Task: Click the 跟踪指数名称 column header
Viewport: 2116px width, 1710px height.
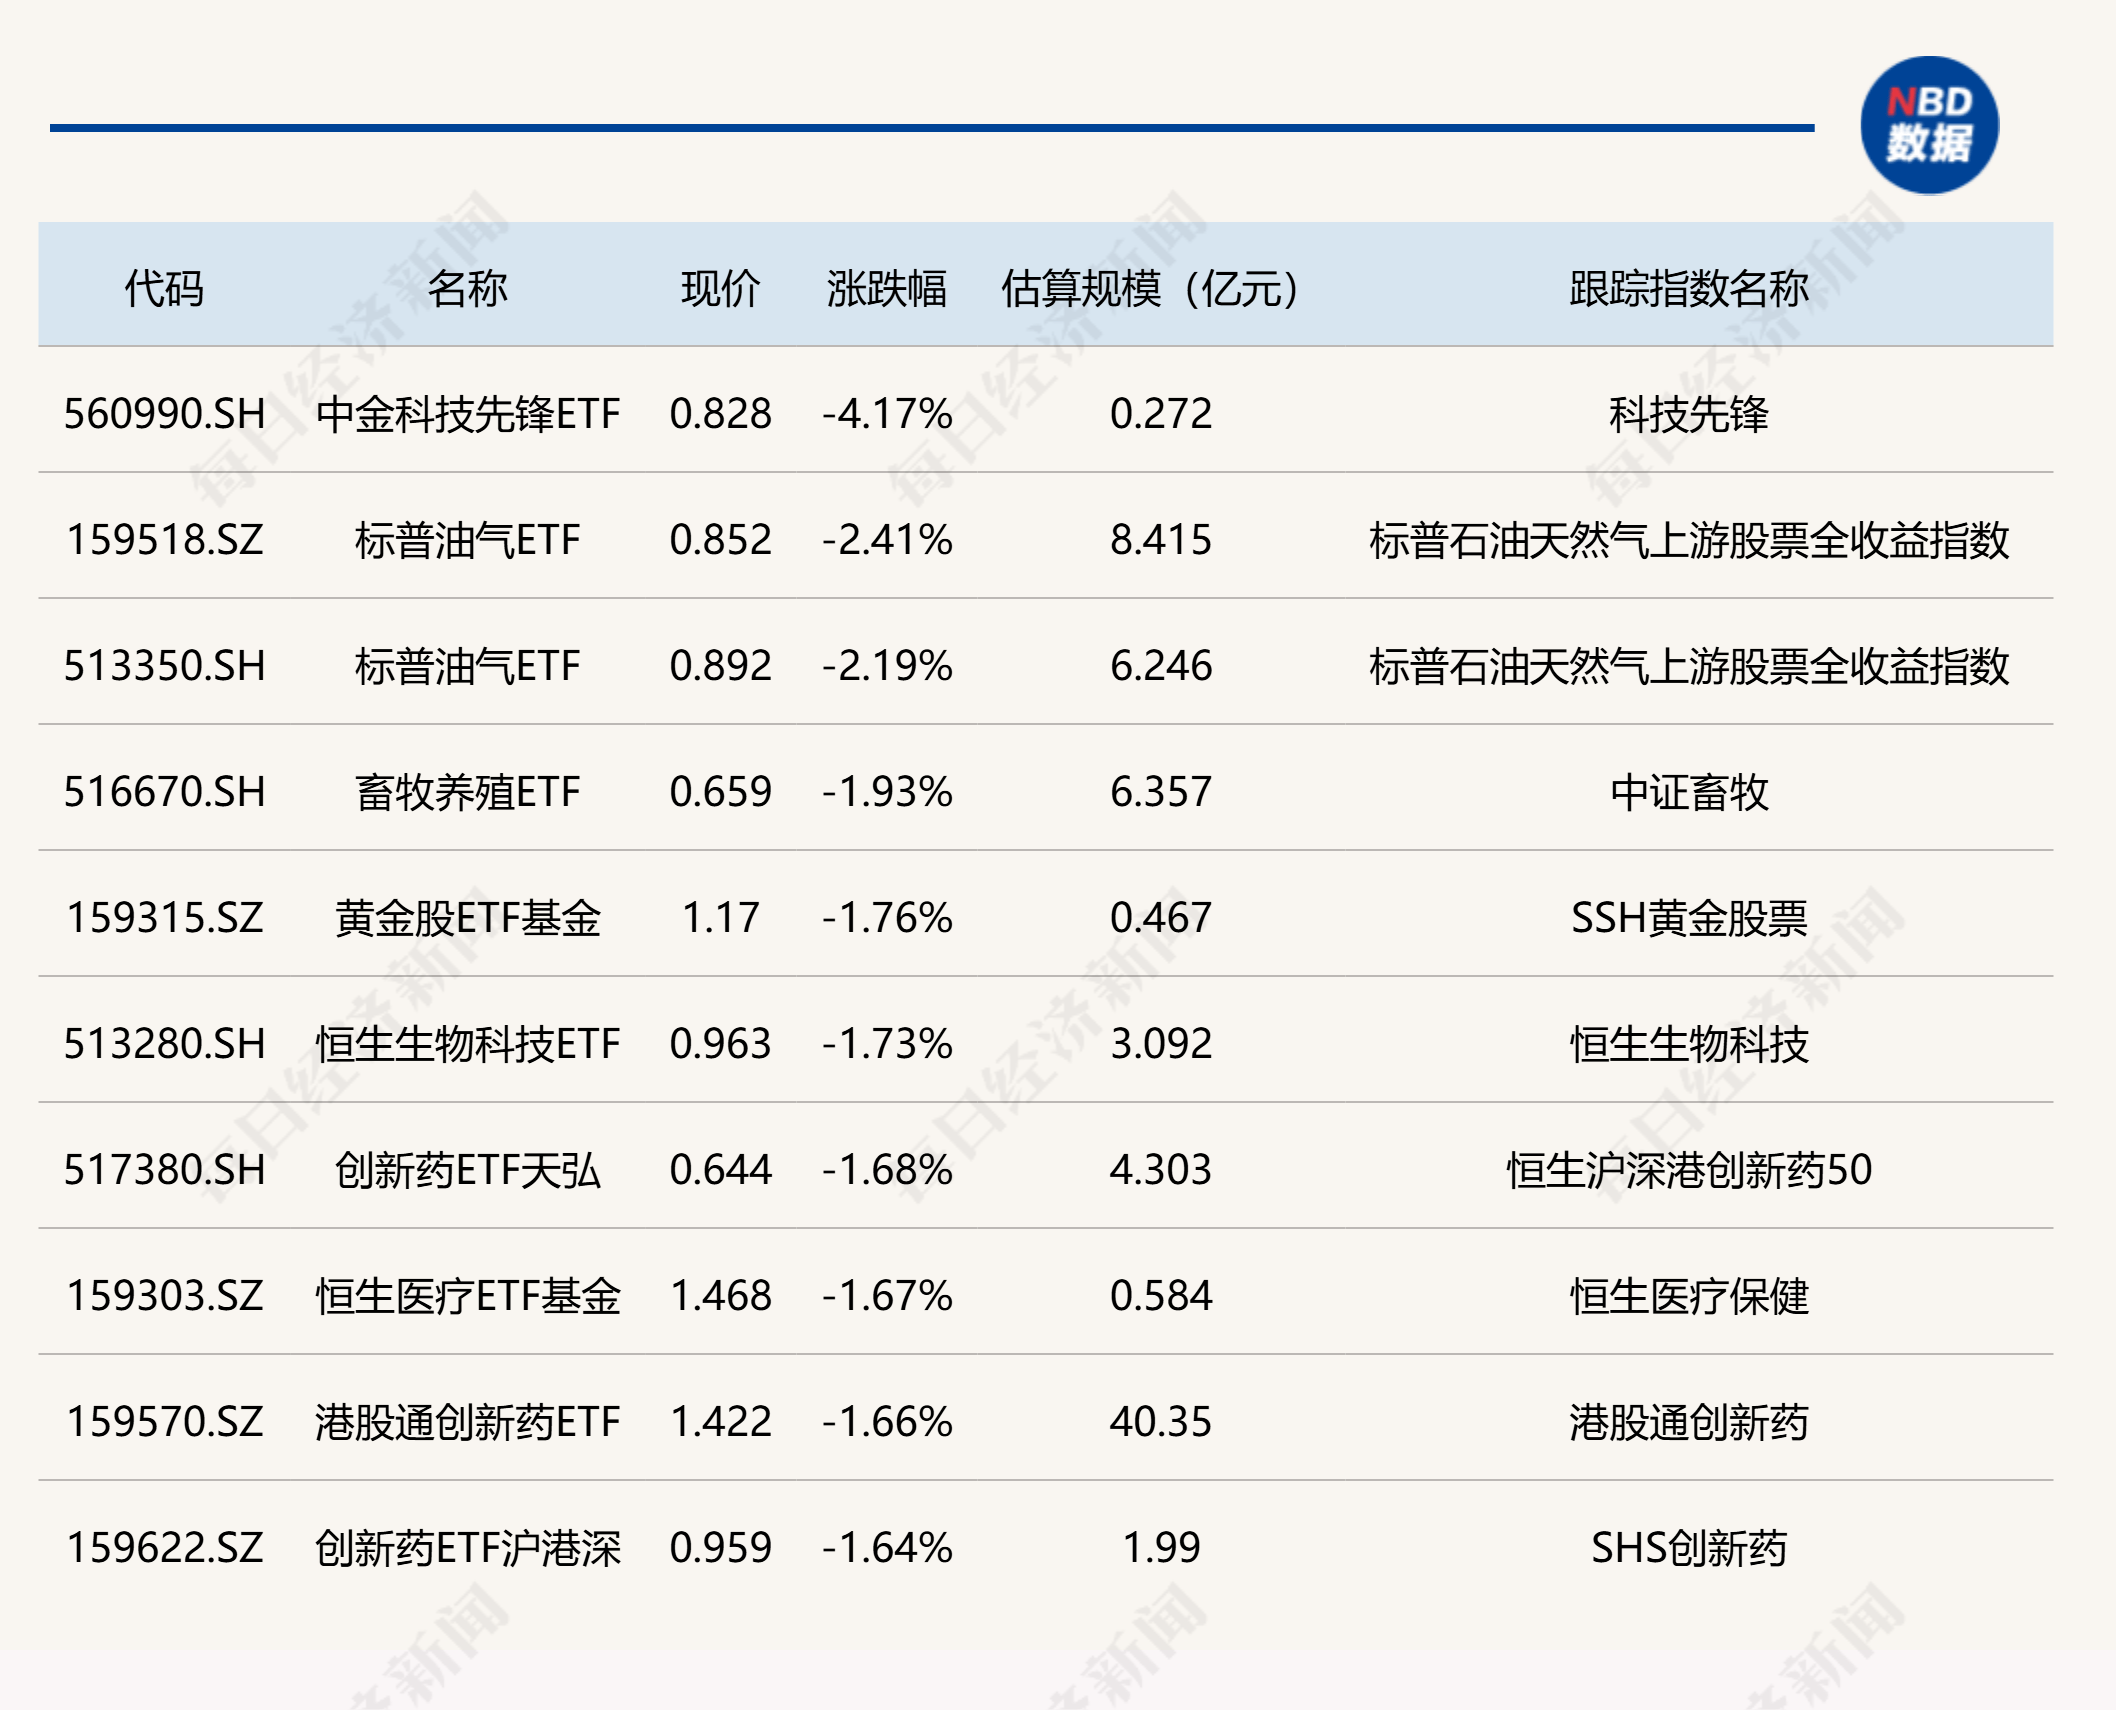Action: click(x=1688, y=288)
